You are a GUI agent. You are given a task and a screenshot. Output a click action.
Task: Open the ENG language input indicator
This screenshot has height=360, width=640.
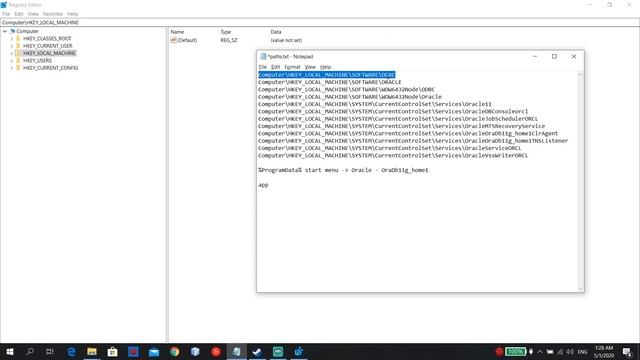[x=582, y=351]
